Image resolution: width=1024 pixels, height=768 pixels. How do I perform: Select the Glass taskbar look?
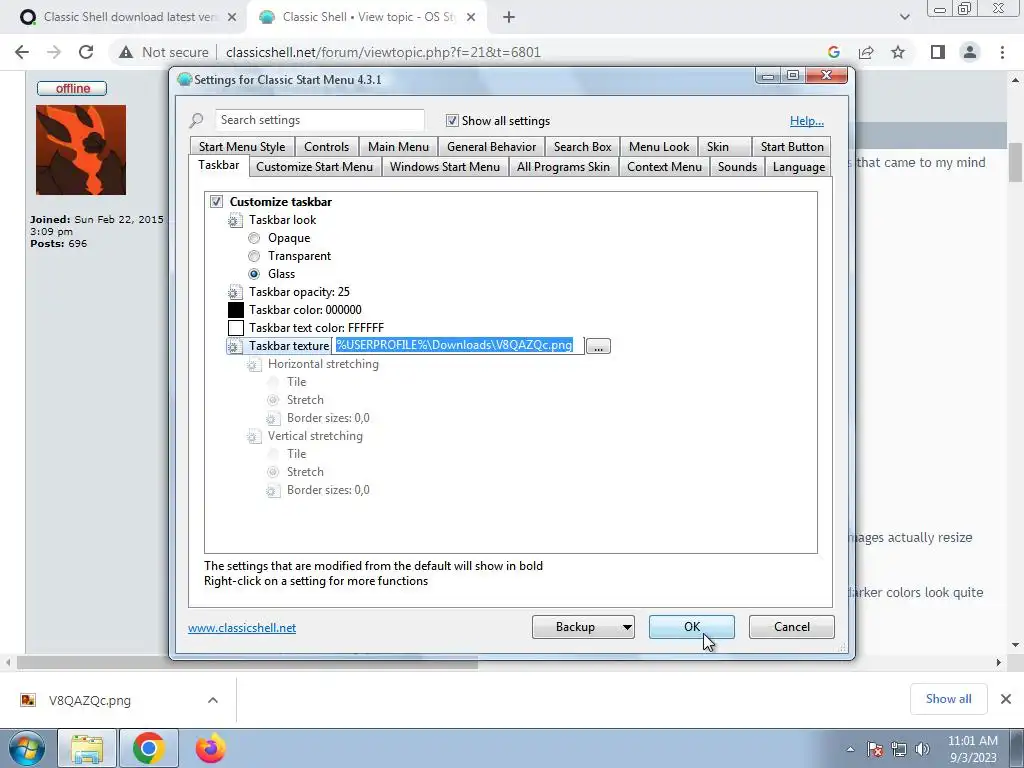point(254,274)
